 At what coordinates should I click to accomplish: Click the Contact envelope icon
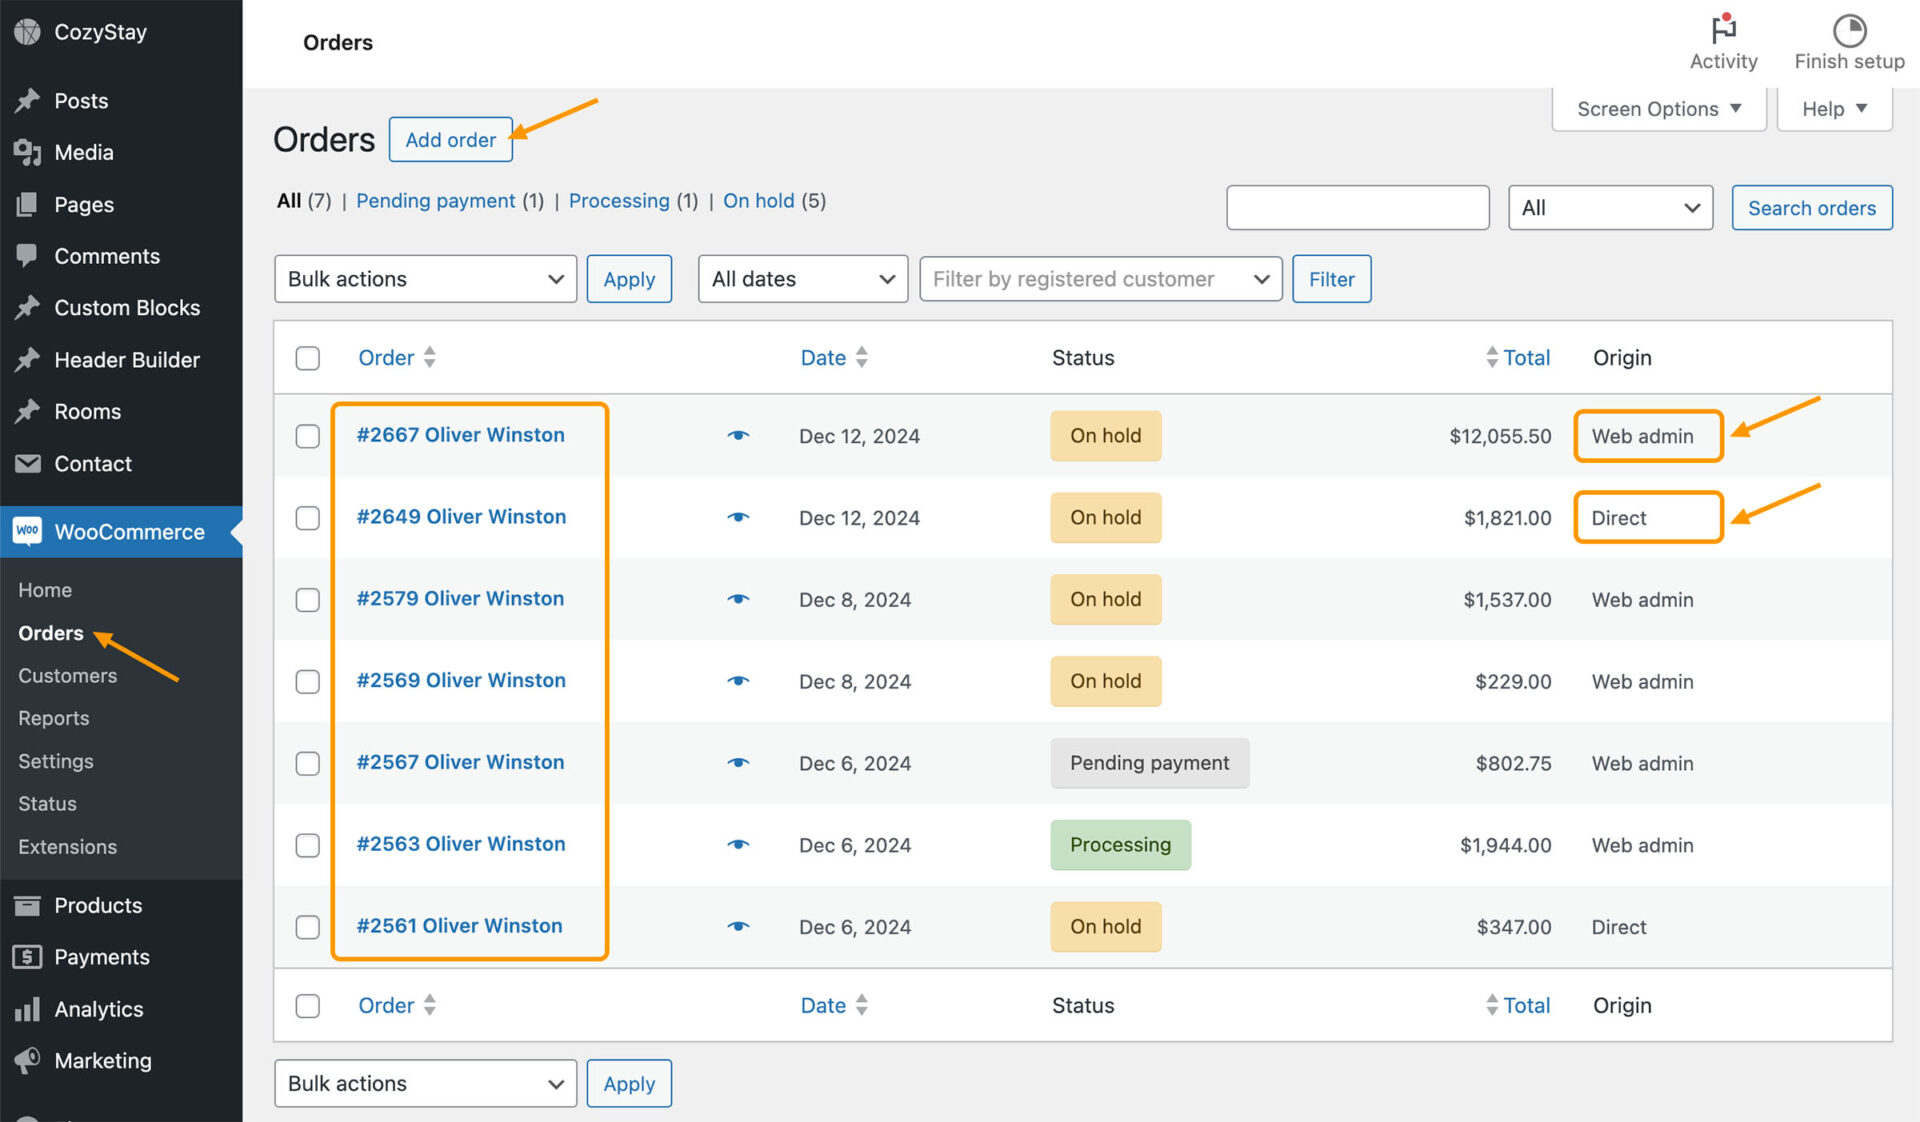point(28,464)
